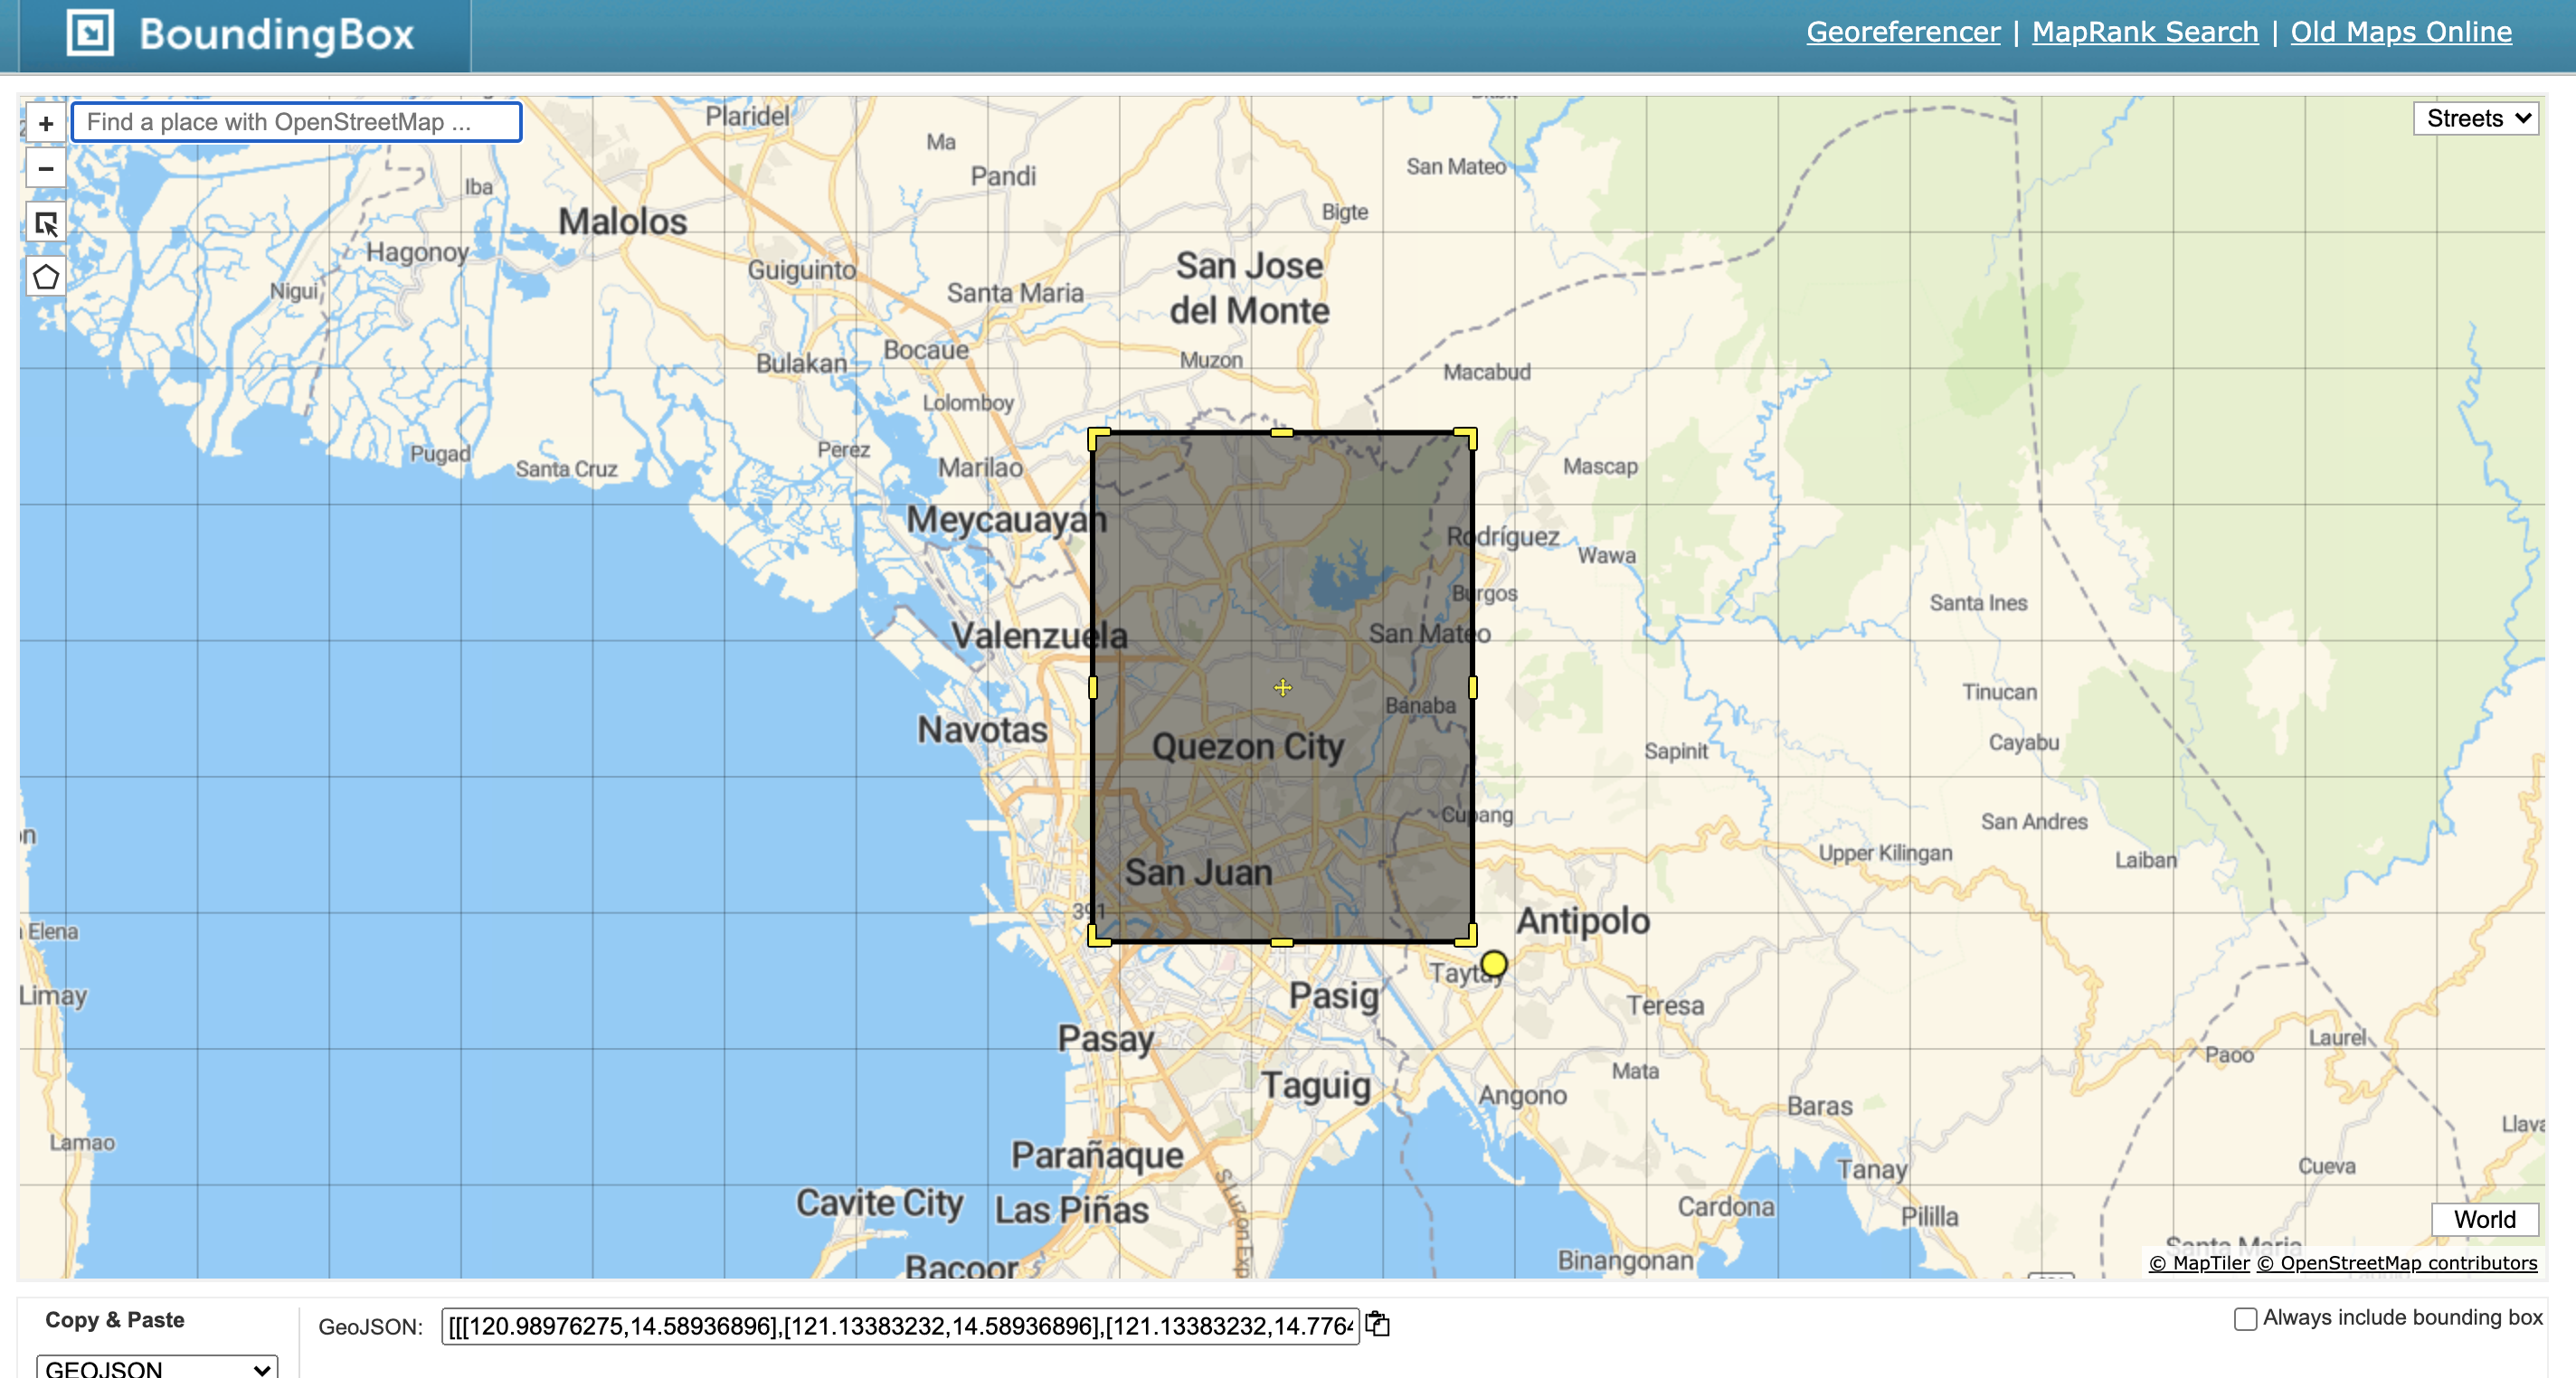Click the bottom-left corner handle of selection box

(x=1098, y=936)
